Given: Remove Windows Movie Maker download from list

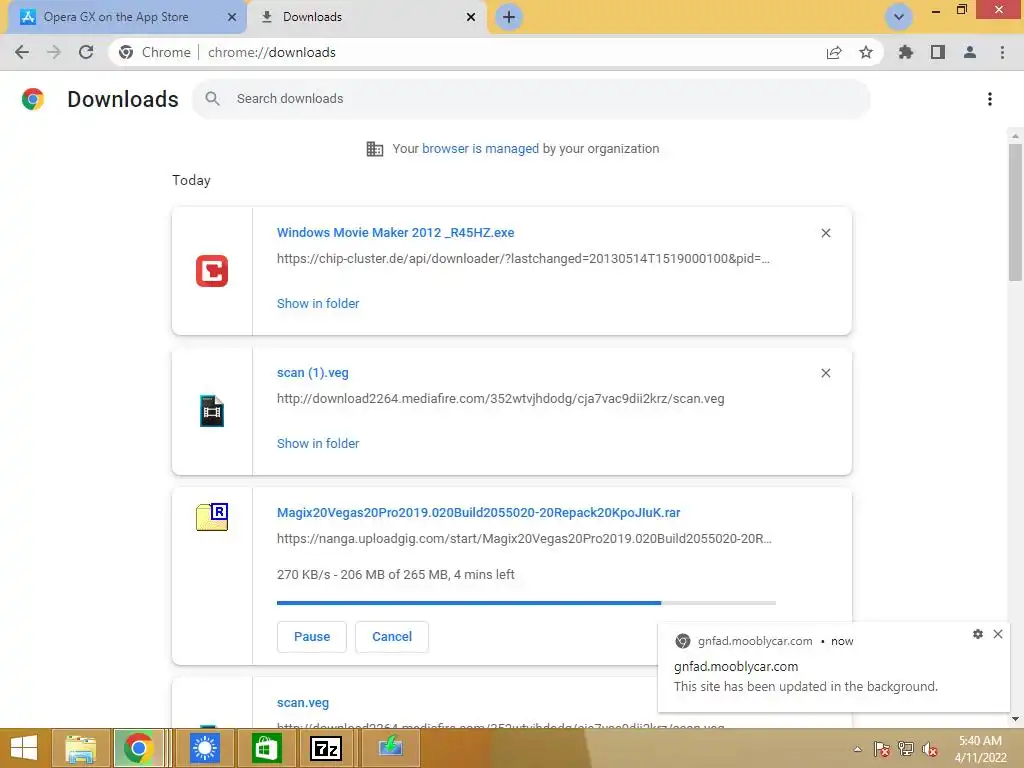Looking at the screenshot, I should (x=826, y=233).
